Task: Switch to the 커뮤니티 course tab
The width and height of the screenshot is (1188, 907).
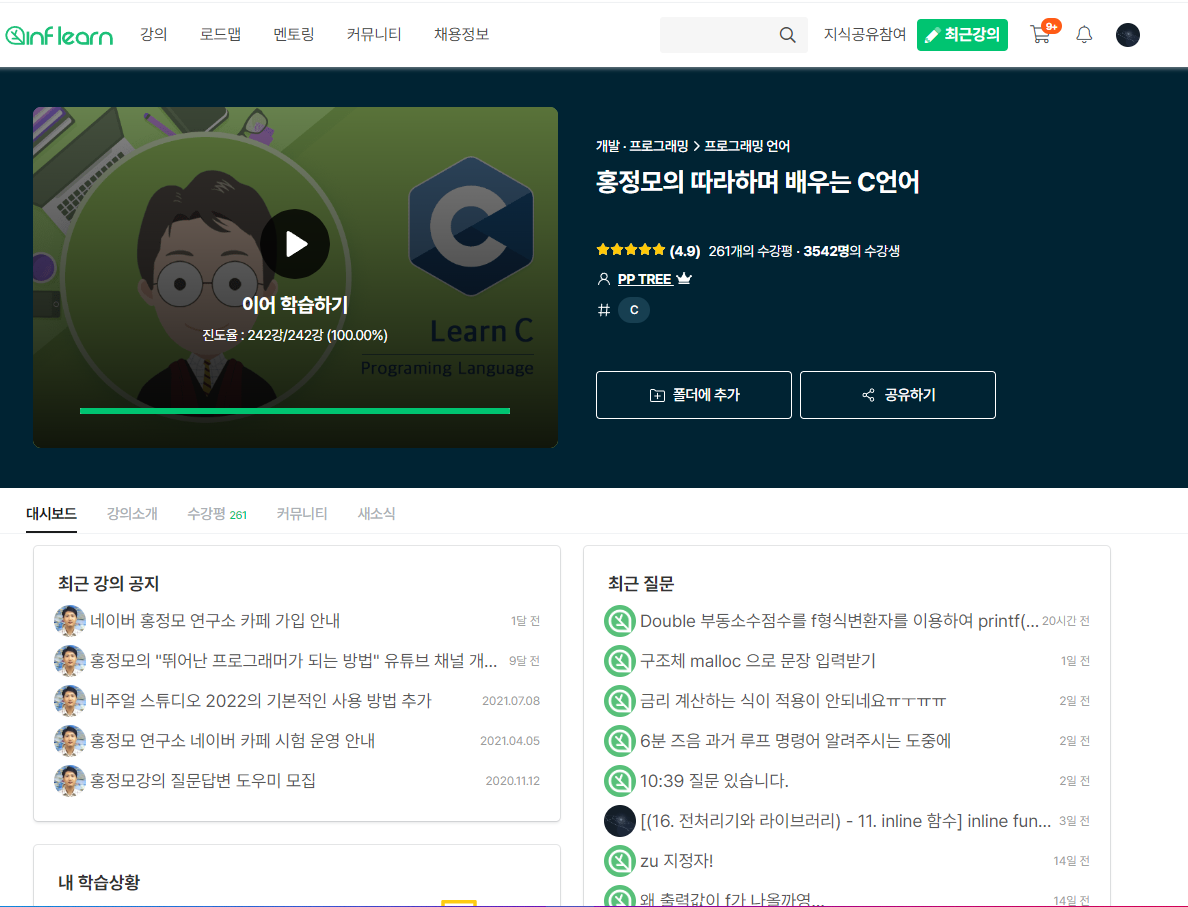Action: tap(302, 514)
